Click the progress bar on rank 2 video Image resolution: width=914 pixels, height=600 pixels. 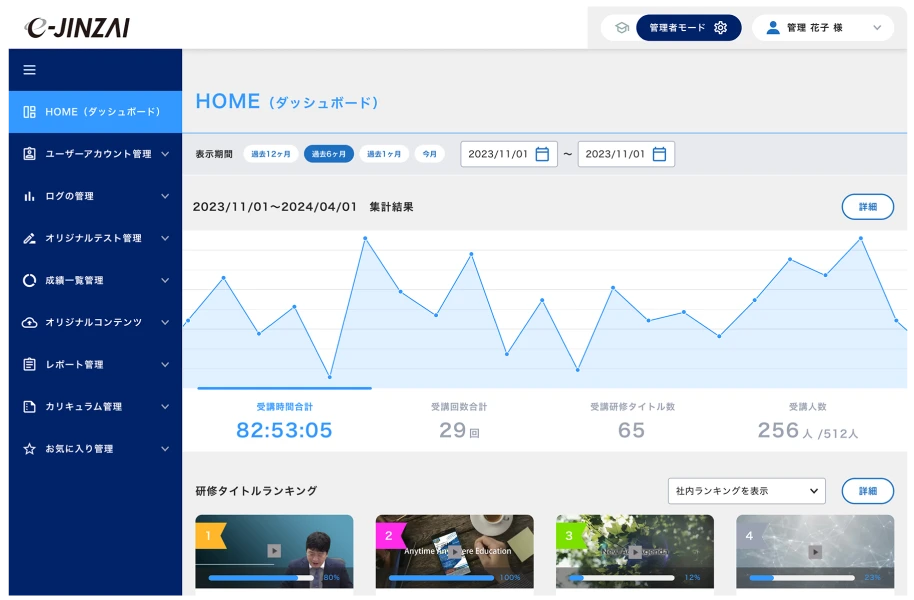coord(441,578)
